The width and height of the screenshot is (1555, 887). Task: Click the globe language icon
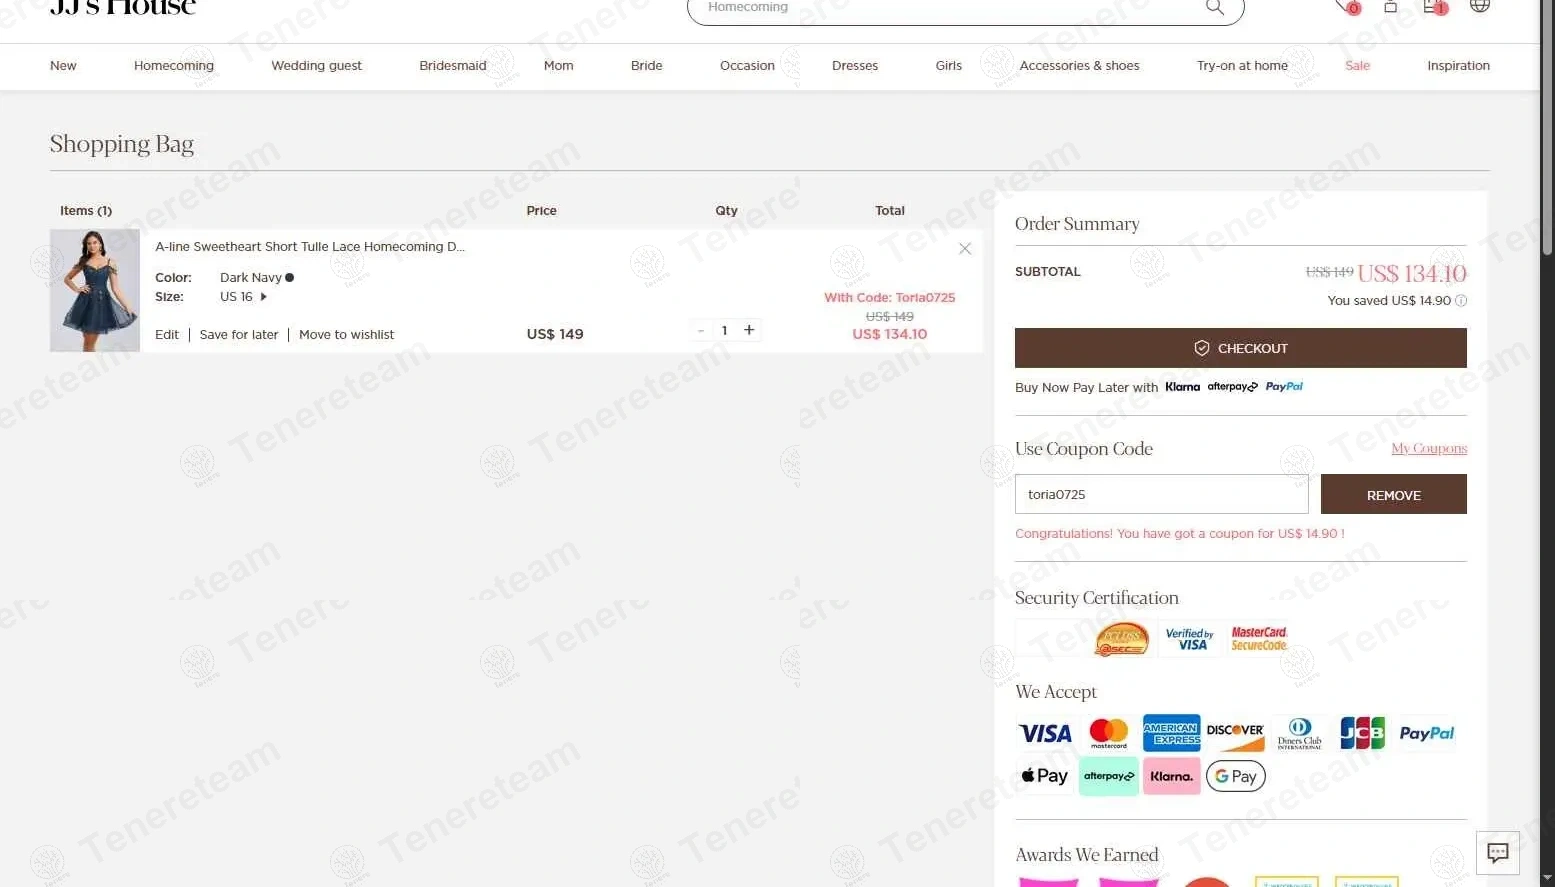pyautogui.click(x=1480, y=5)
